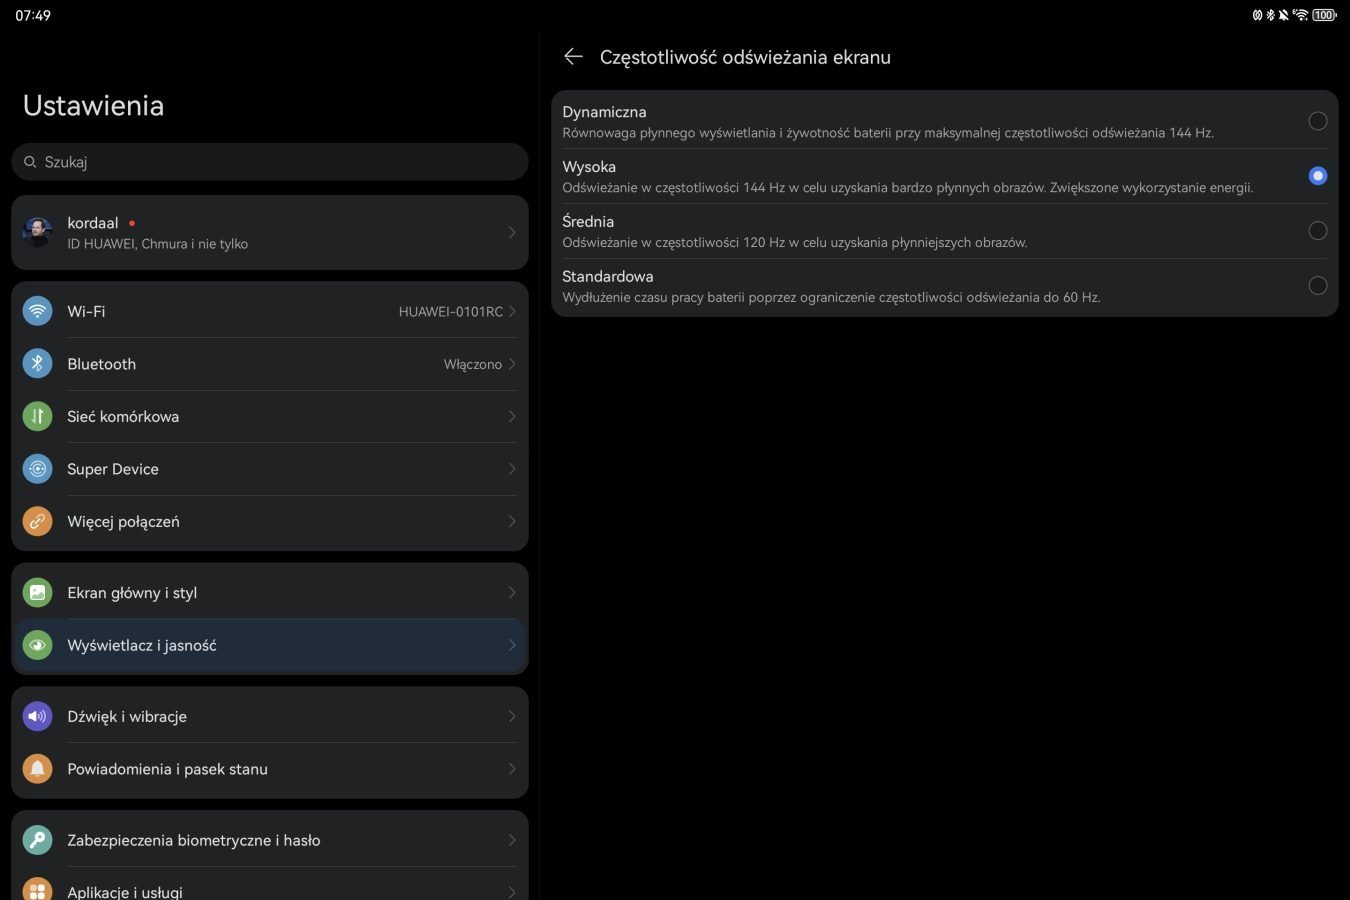Screen dimensions: 1350x900
Task: Tap the Ustawienia title
Action: point(93,106)
